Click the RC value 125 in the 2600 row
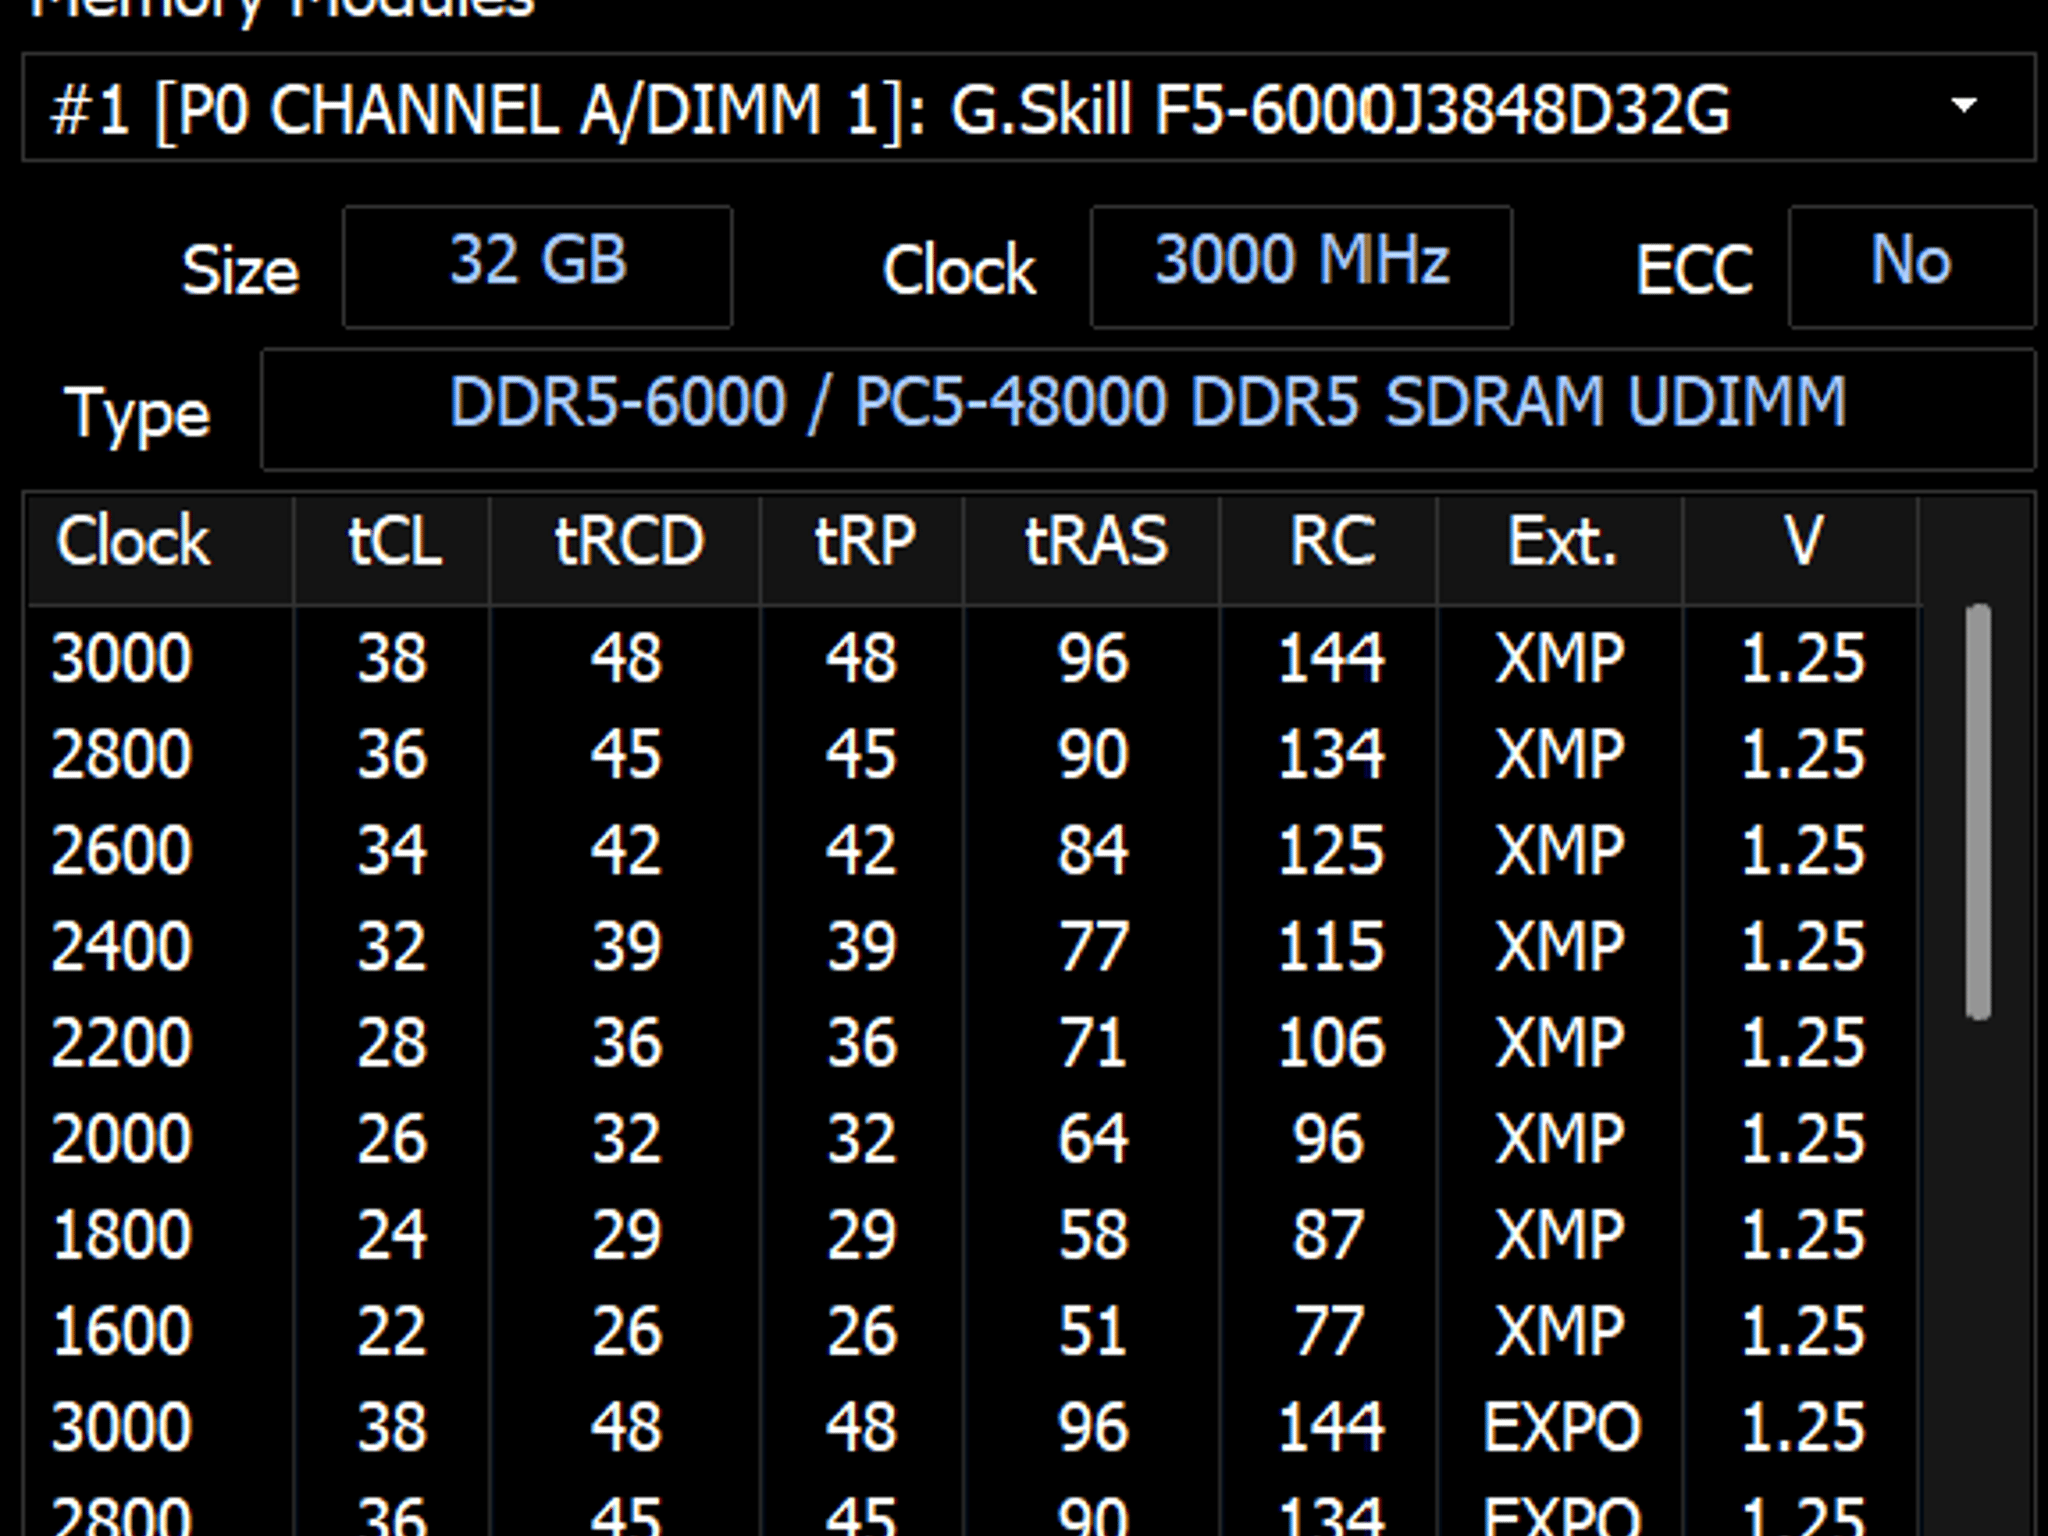Viewport: 2048px width, 1536px height. click(x=1331, y=851)
